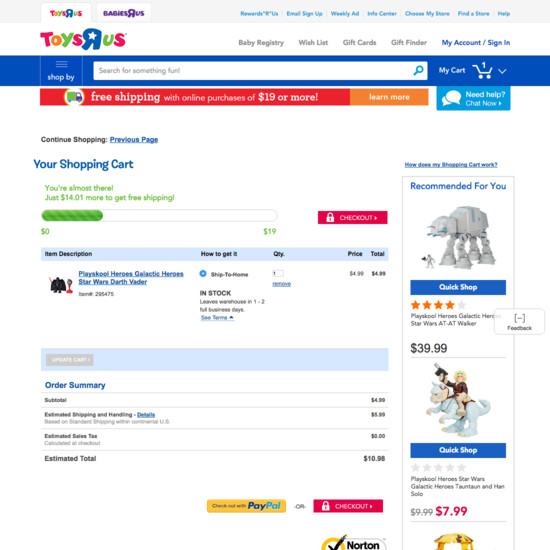Click the top red Checkout button
The image size is (550, 550).
pyautogui.click(x=353, y=217)
